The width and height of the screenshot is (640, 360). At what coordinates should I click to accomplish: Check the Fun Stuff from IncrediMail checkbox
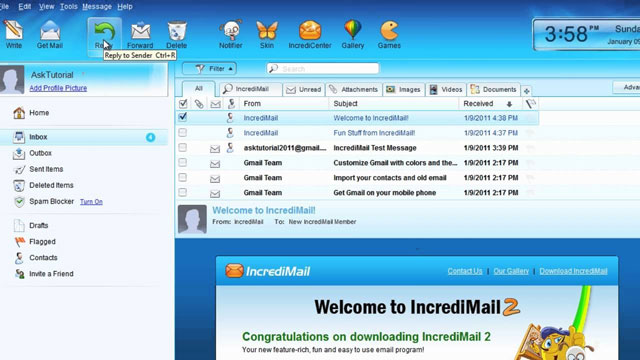(182, 132)
